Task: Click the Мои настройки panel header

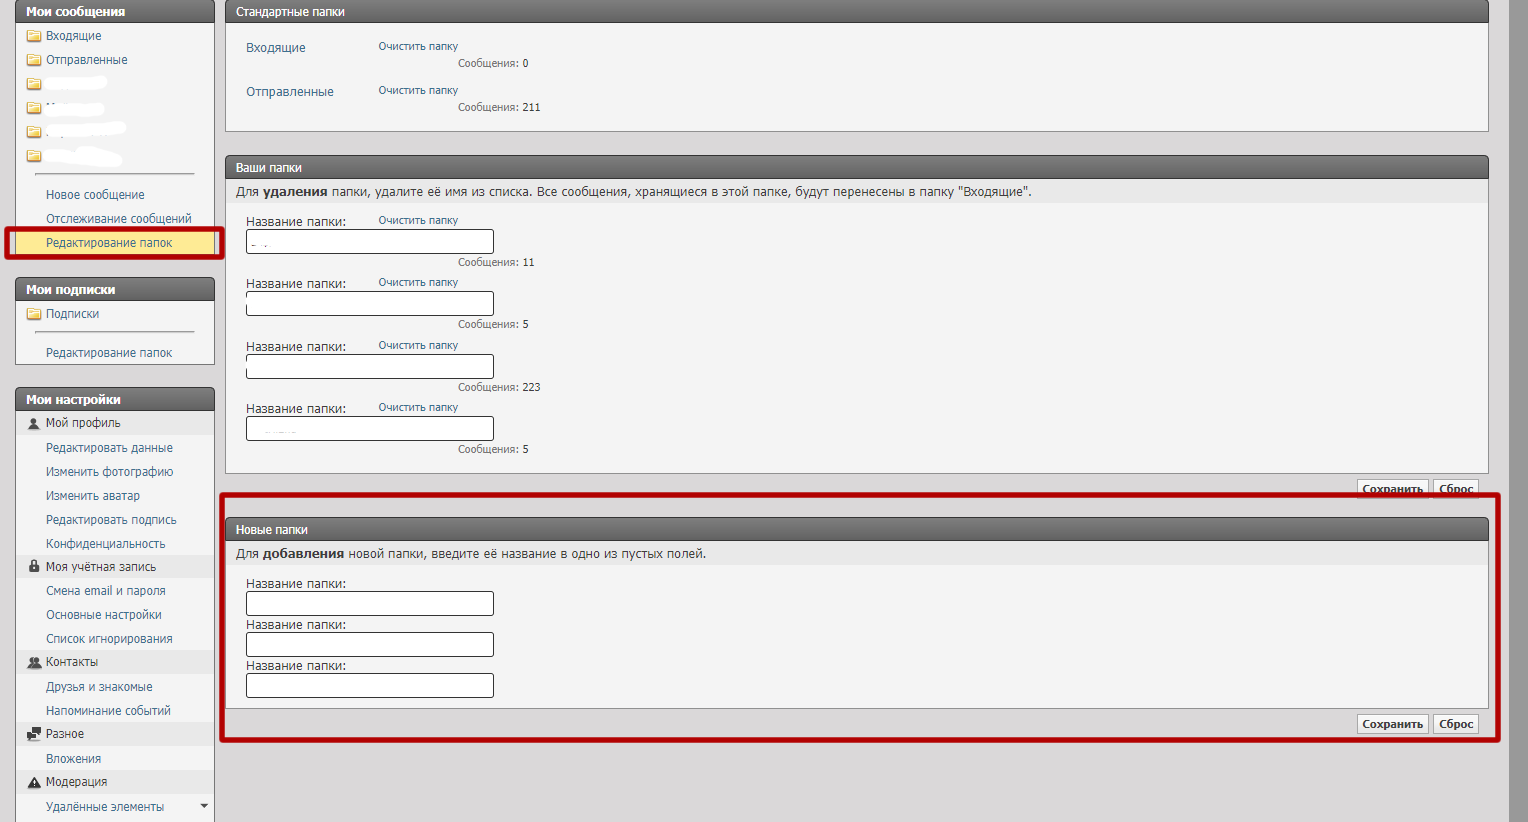Action: (x=115, y=399)
